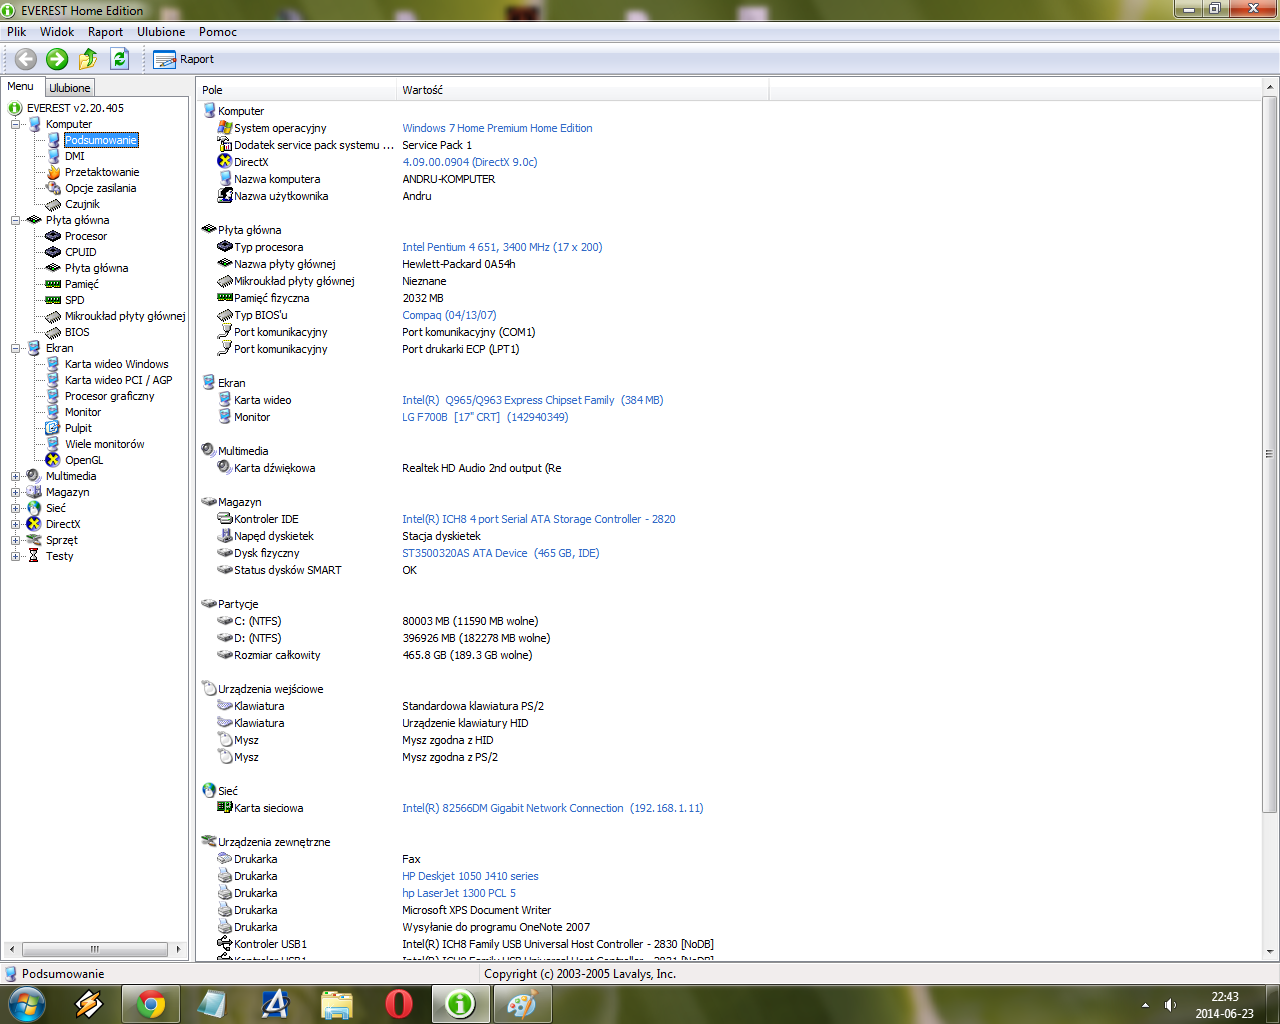
Task: Select the Monitor item in the tree
Action: pyautogui.click(x=83, y=412)
